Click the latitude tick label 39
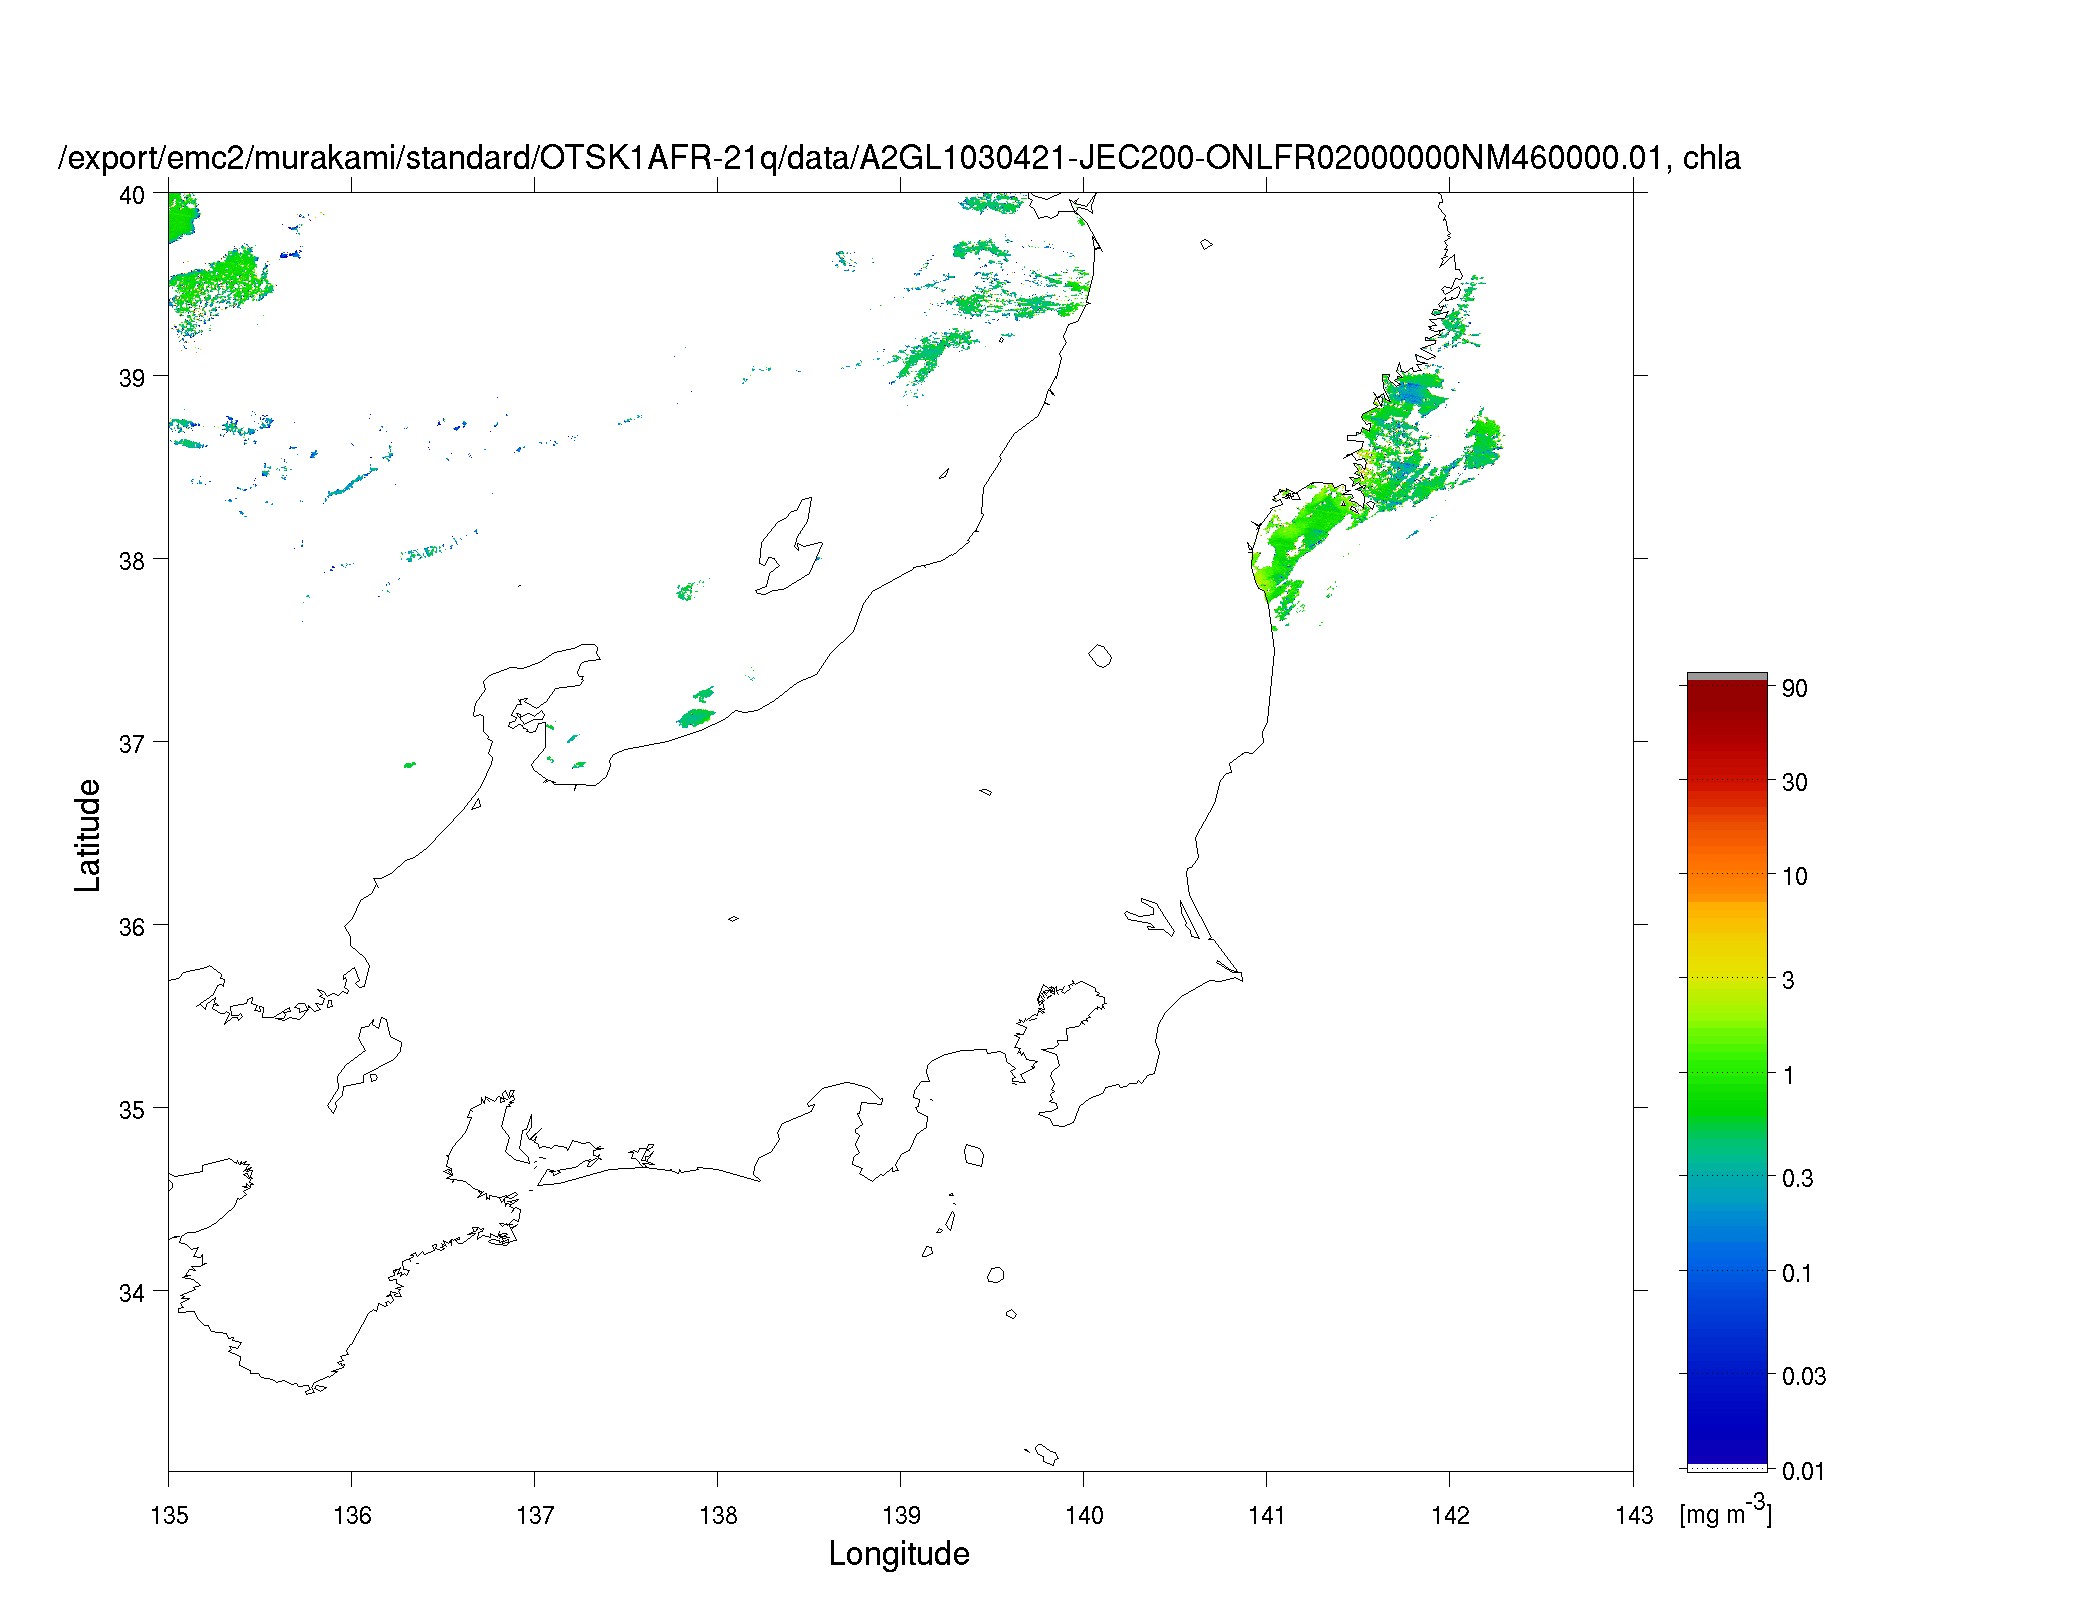Image resolution: width=2099 pixels, height=1600 pixels. click(132, 378)
